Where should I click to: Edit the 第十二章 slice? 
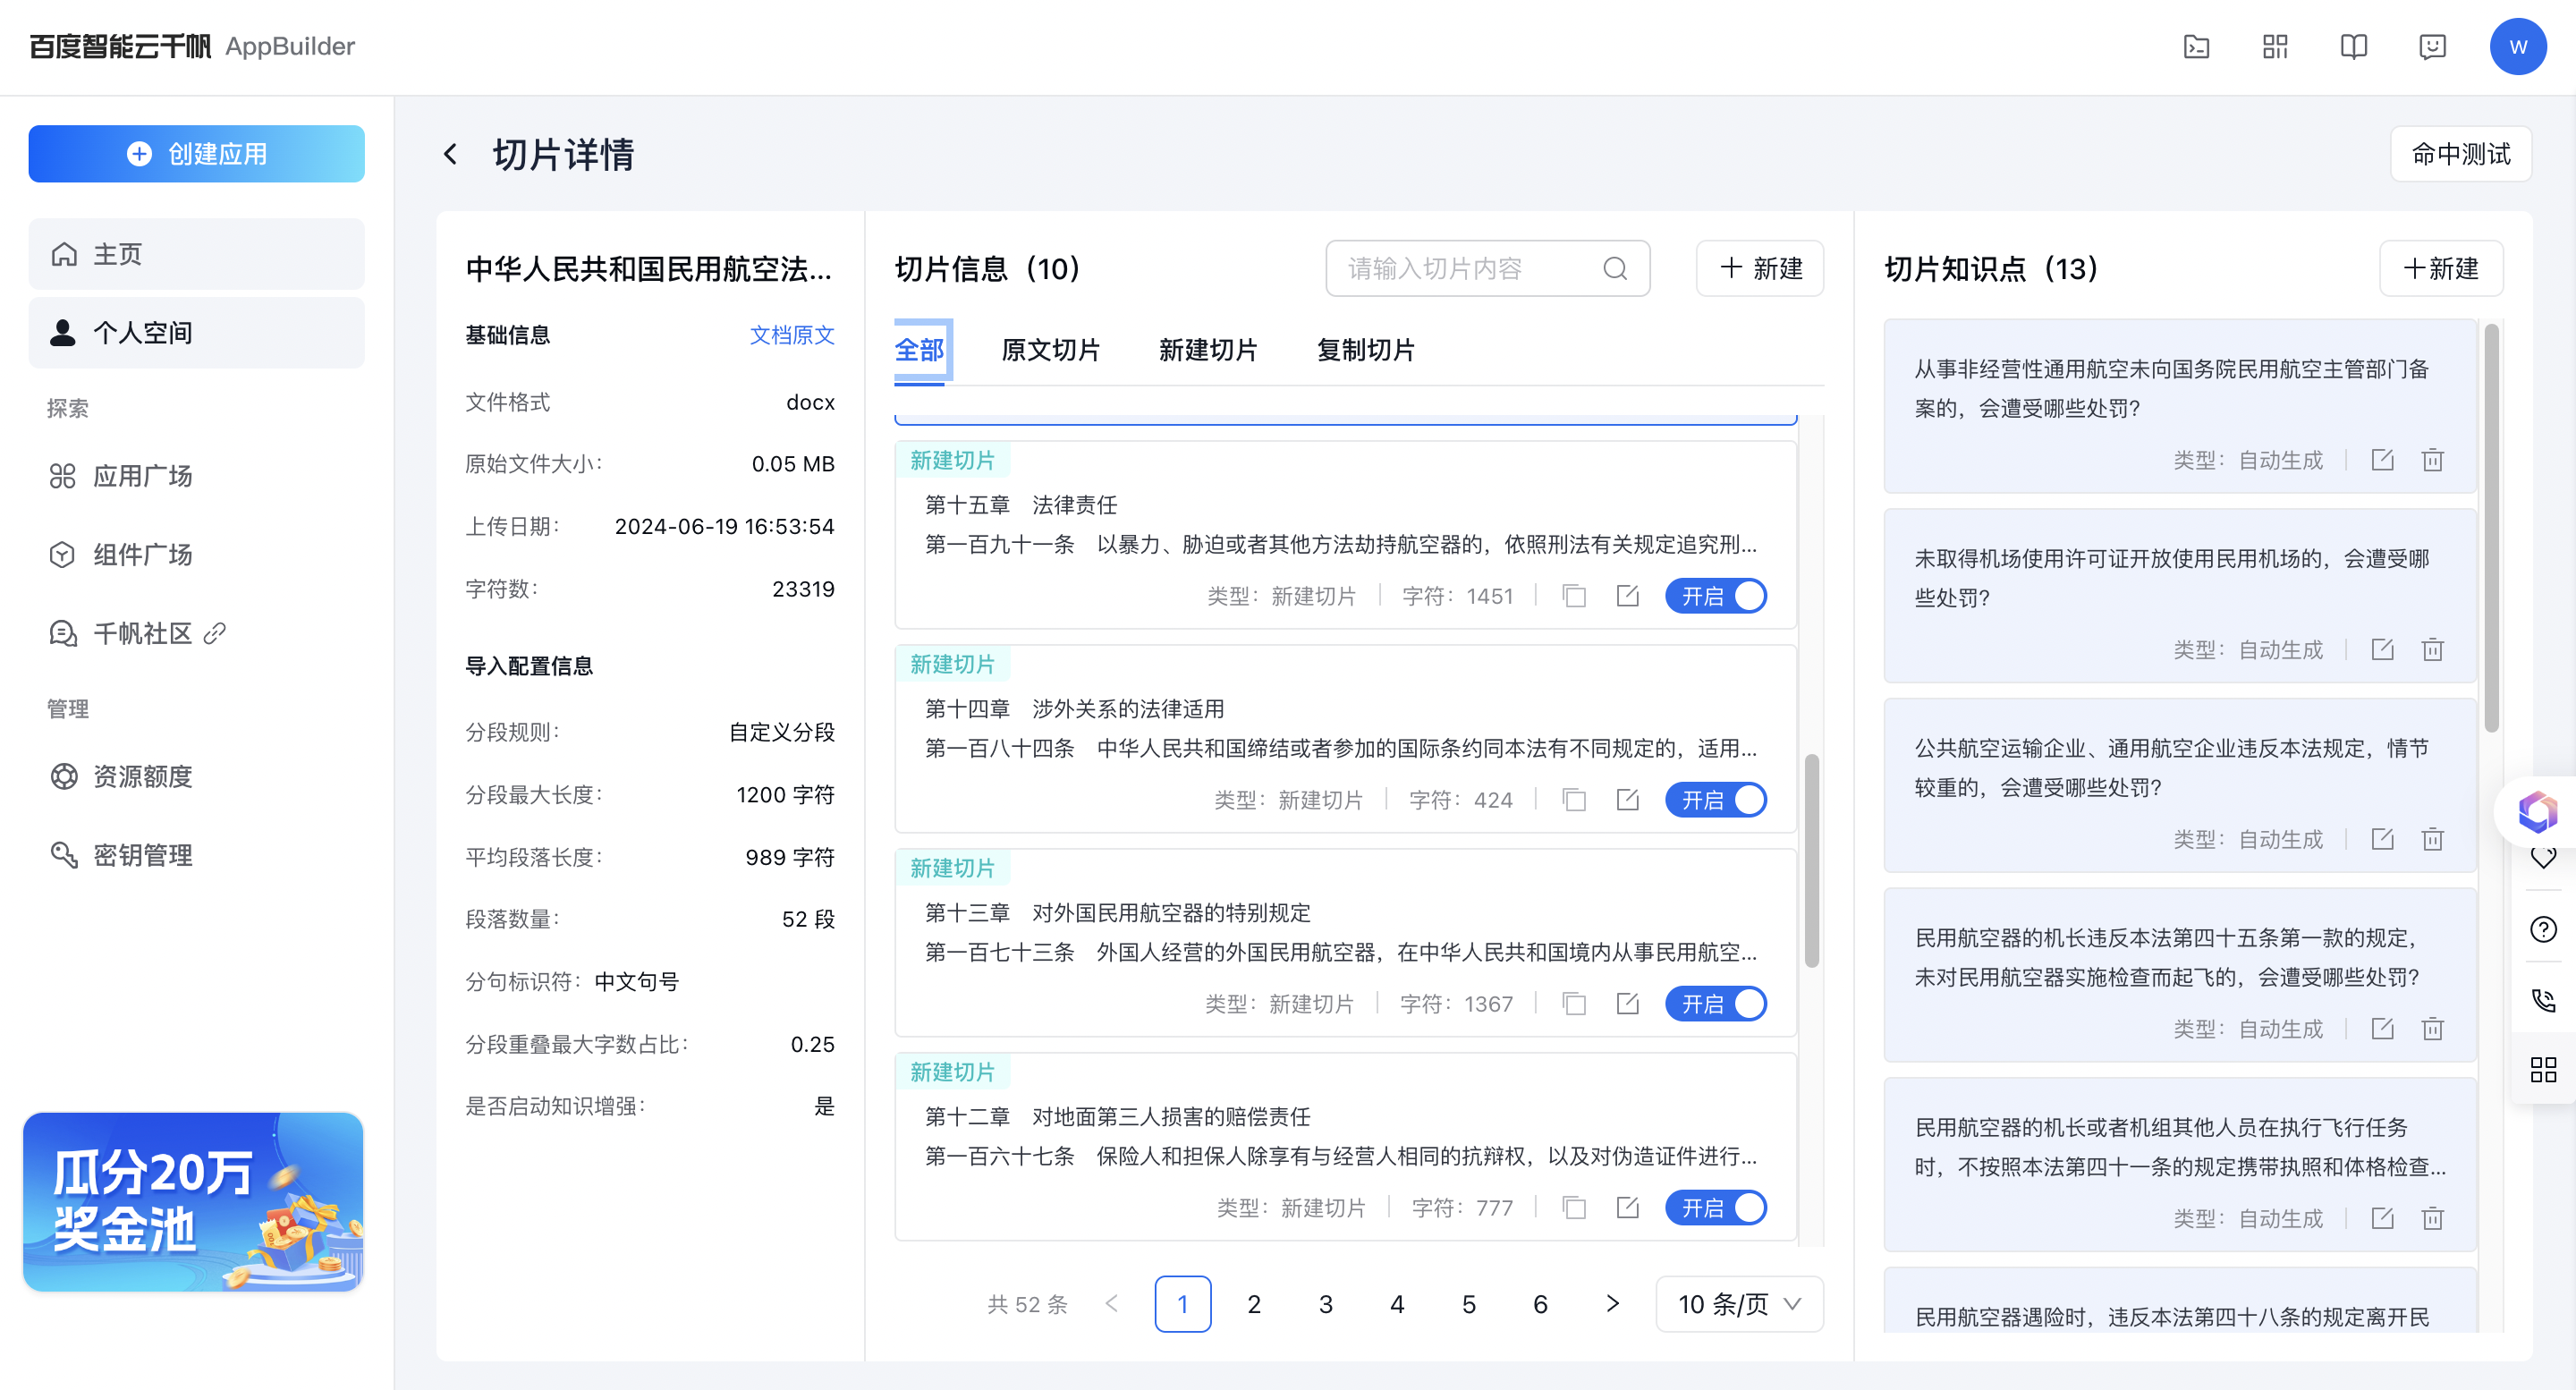[1627, 1208]
